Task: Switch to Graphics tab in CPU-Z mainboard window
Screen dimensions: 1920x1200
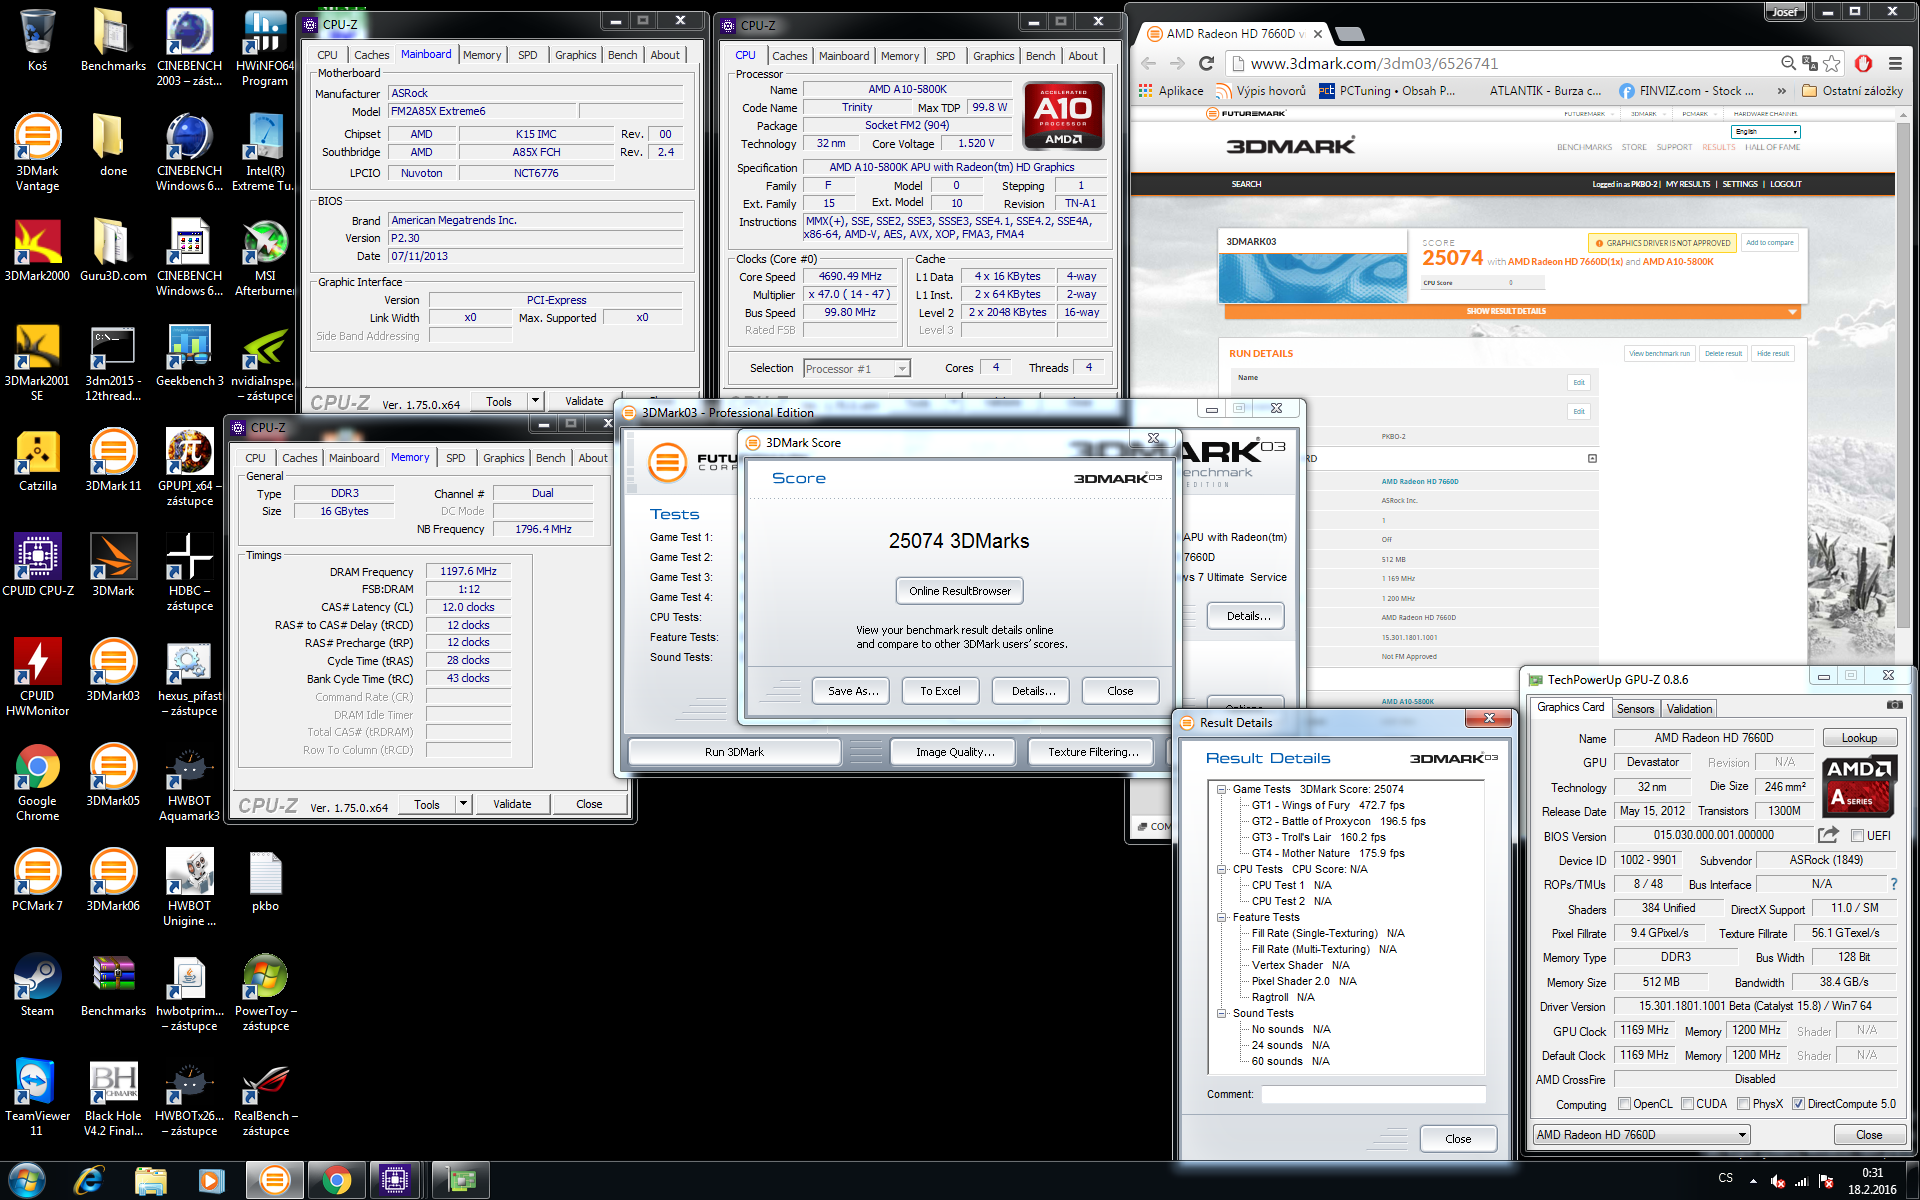Action: [575, 55]
